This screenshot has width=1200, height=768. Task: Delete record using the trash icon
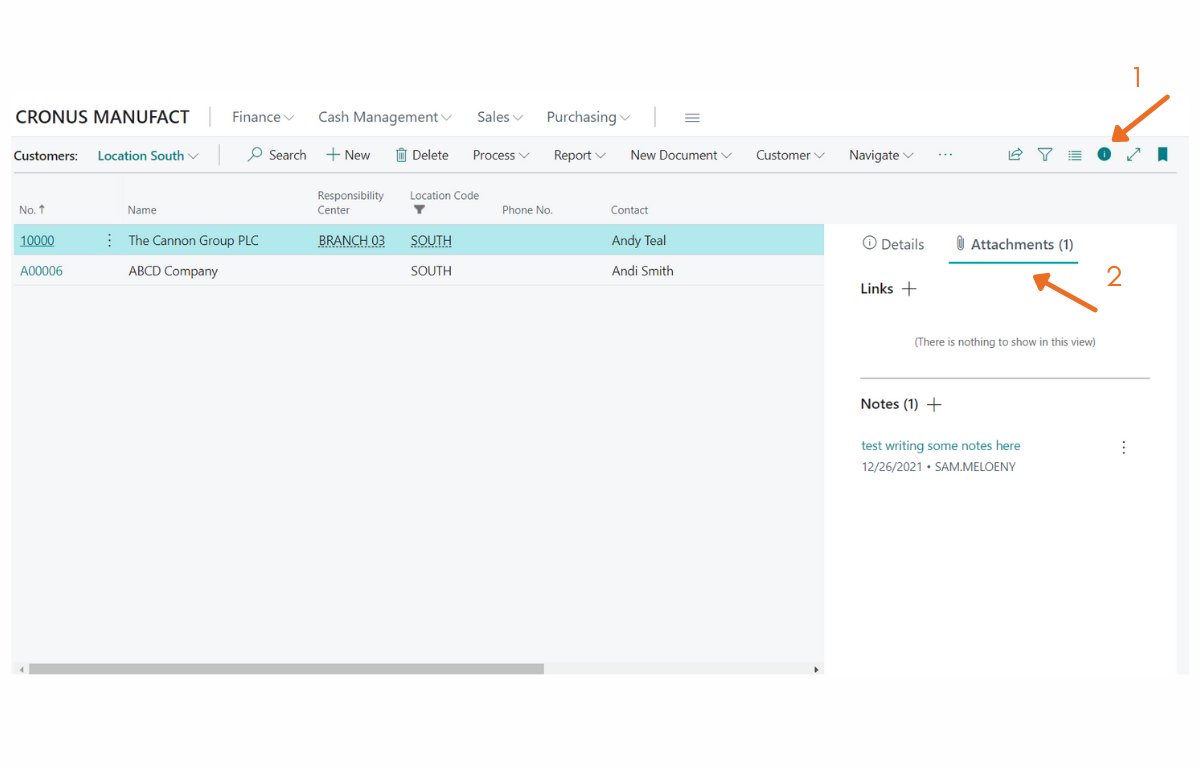(421, 155)
